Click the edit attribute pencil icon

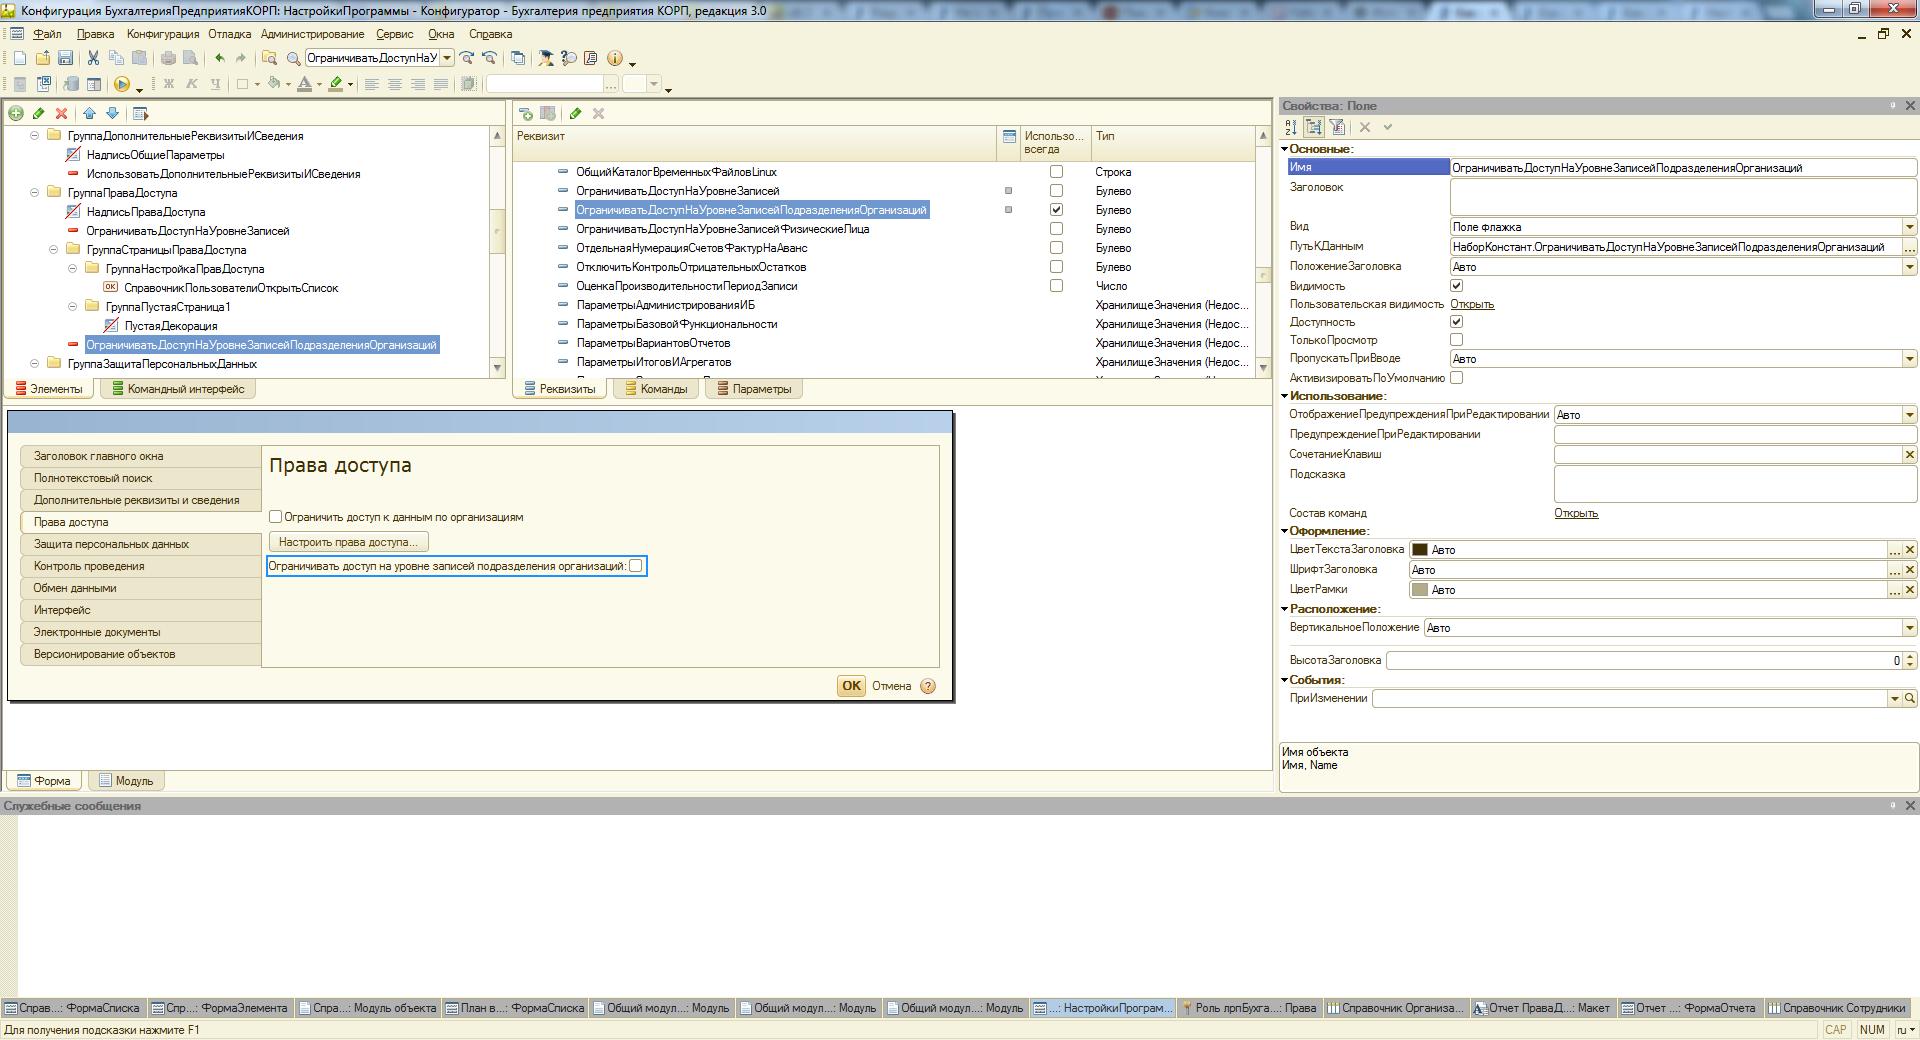[x=576, y=114]
